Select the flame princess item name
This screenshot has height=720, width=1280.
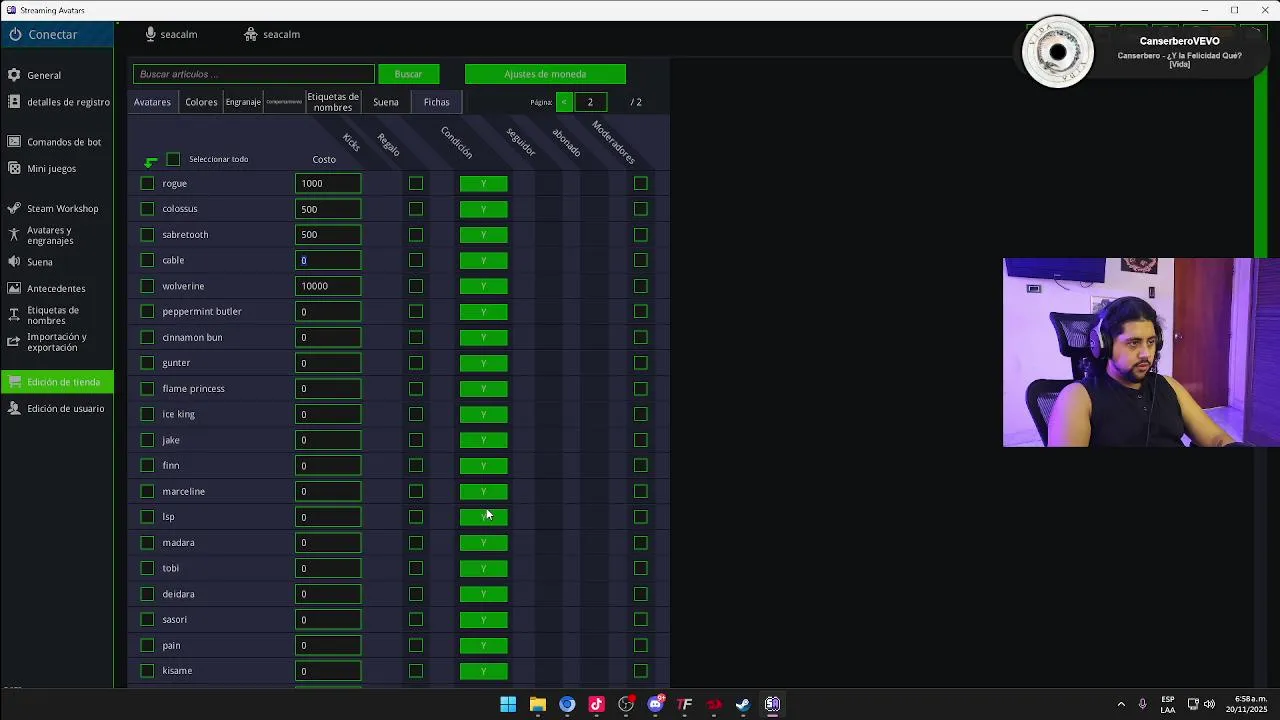pos(194,388)
